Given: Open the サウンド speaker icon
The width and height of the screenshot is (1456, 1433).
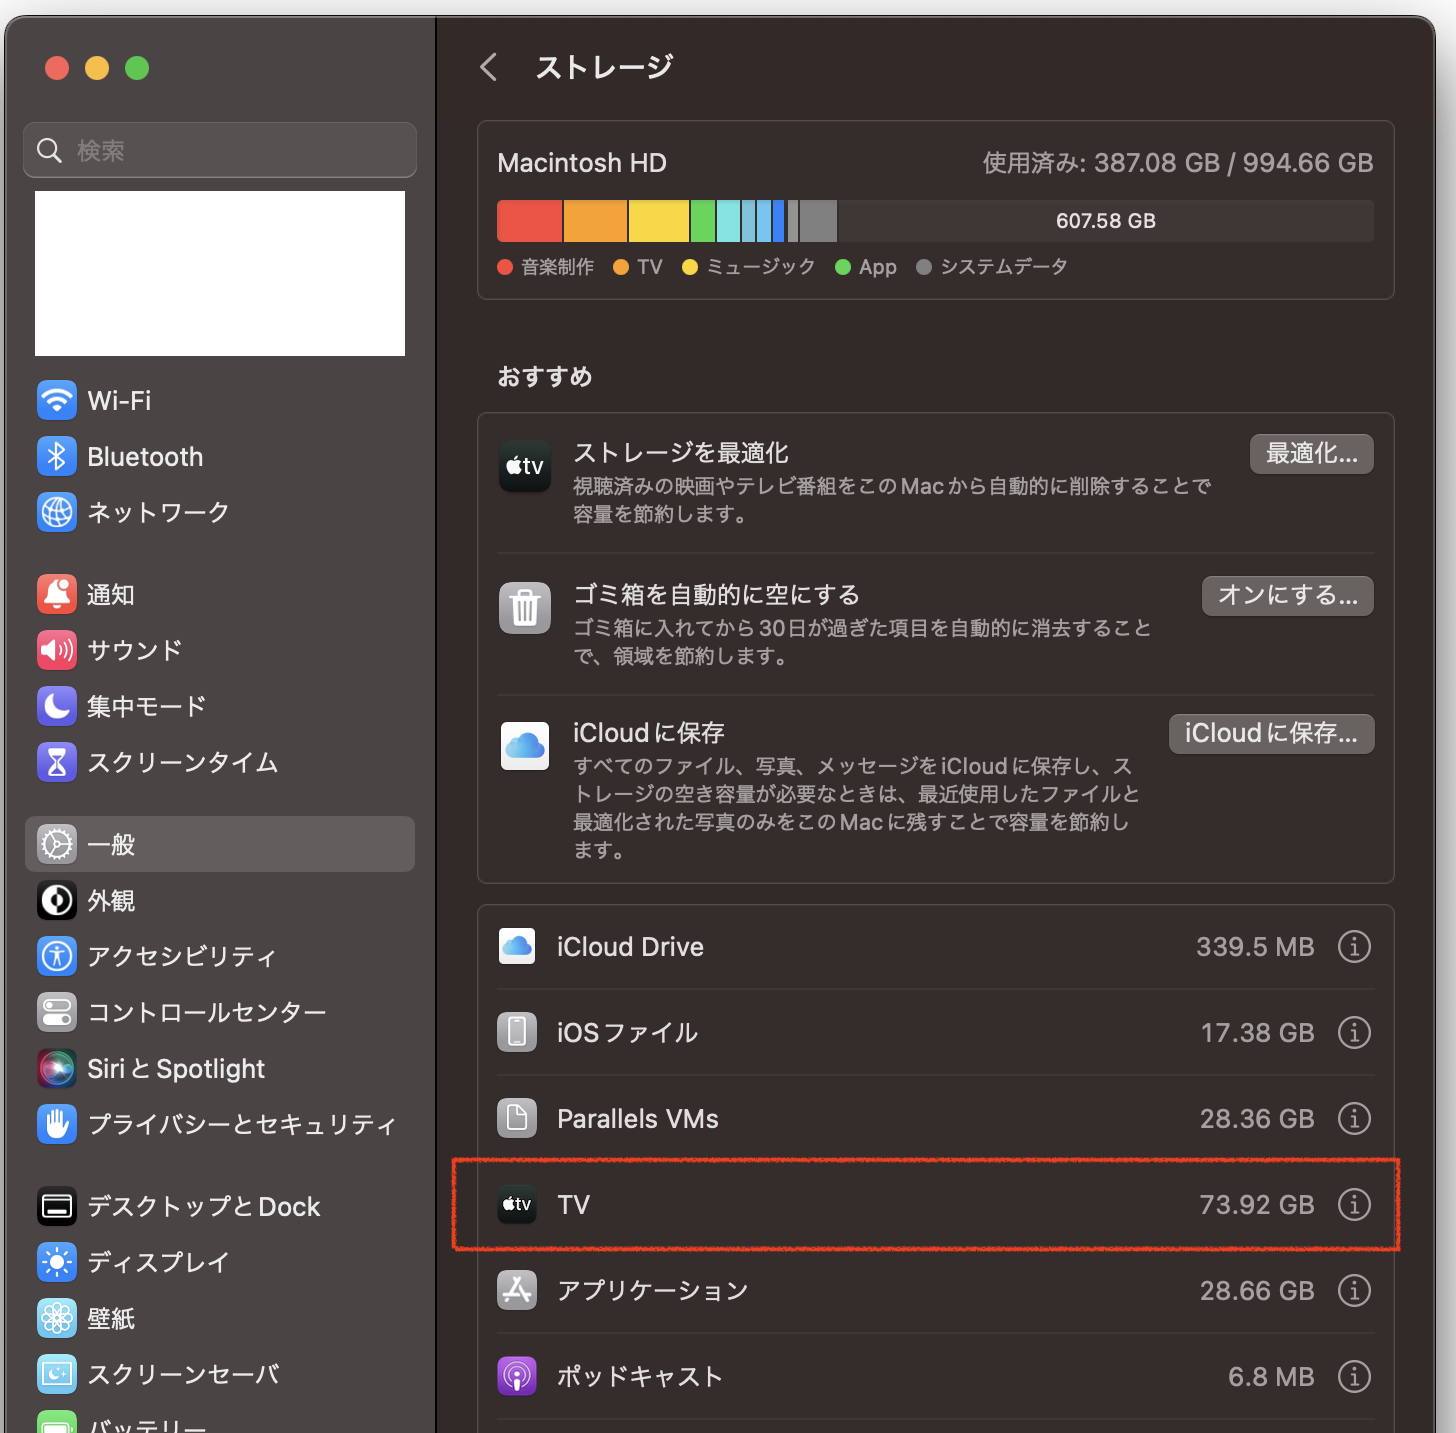Looking at the screenshot, I should (x=57, y=650).
